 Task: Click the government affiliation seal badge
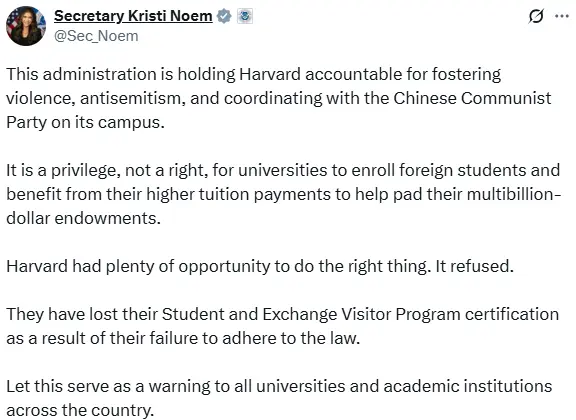pos(245,16)
